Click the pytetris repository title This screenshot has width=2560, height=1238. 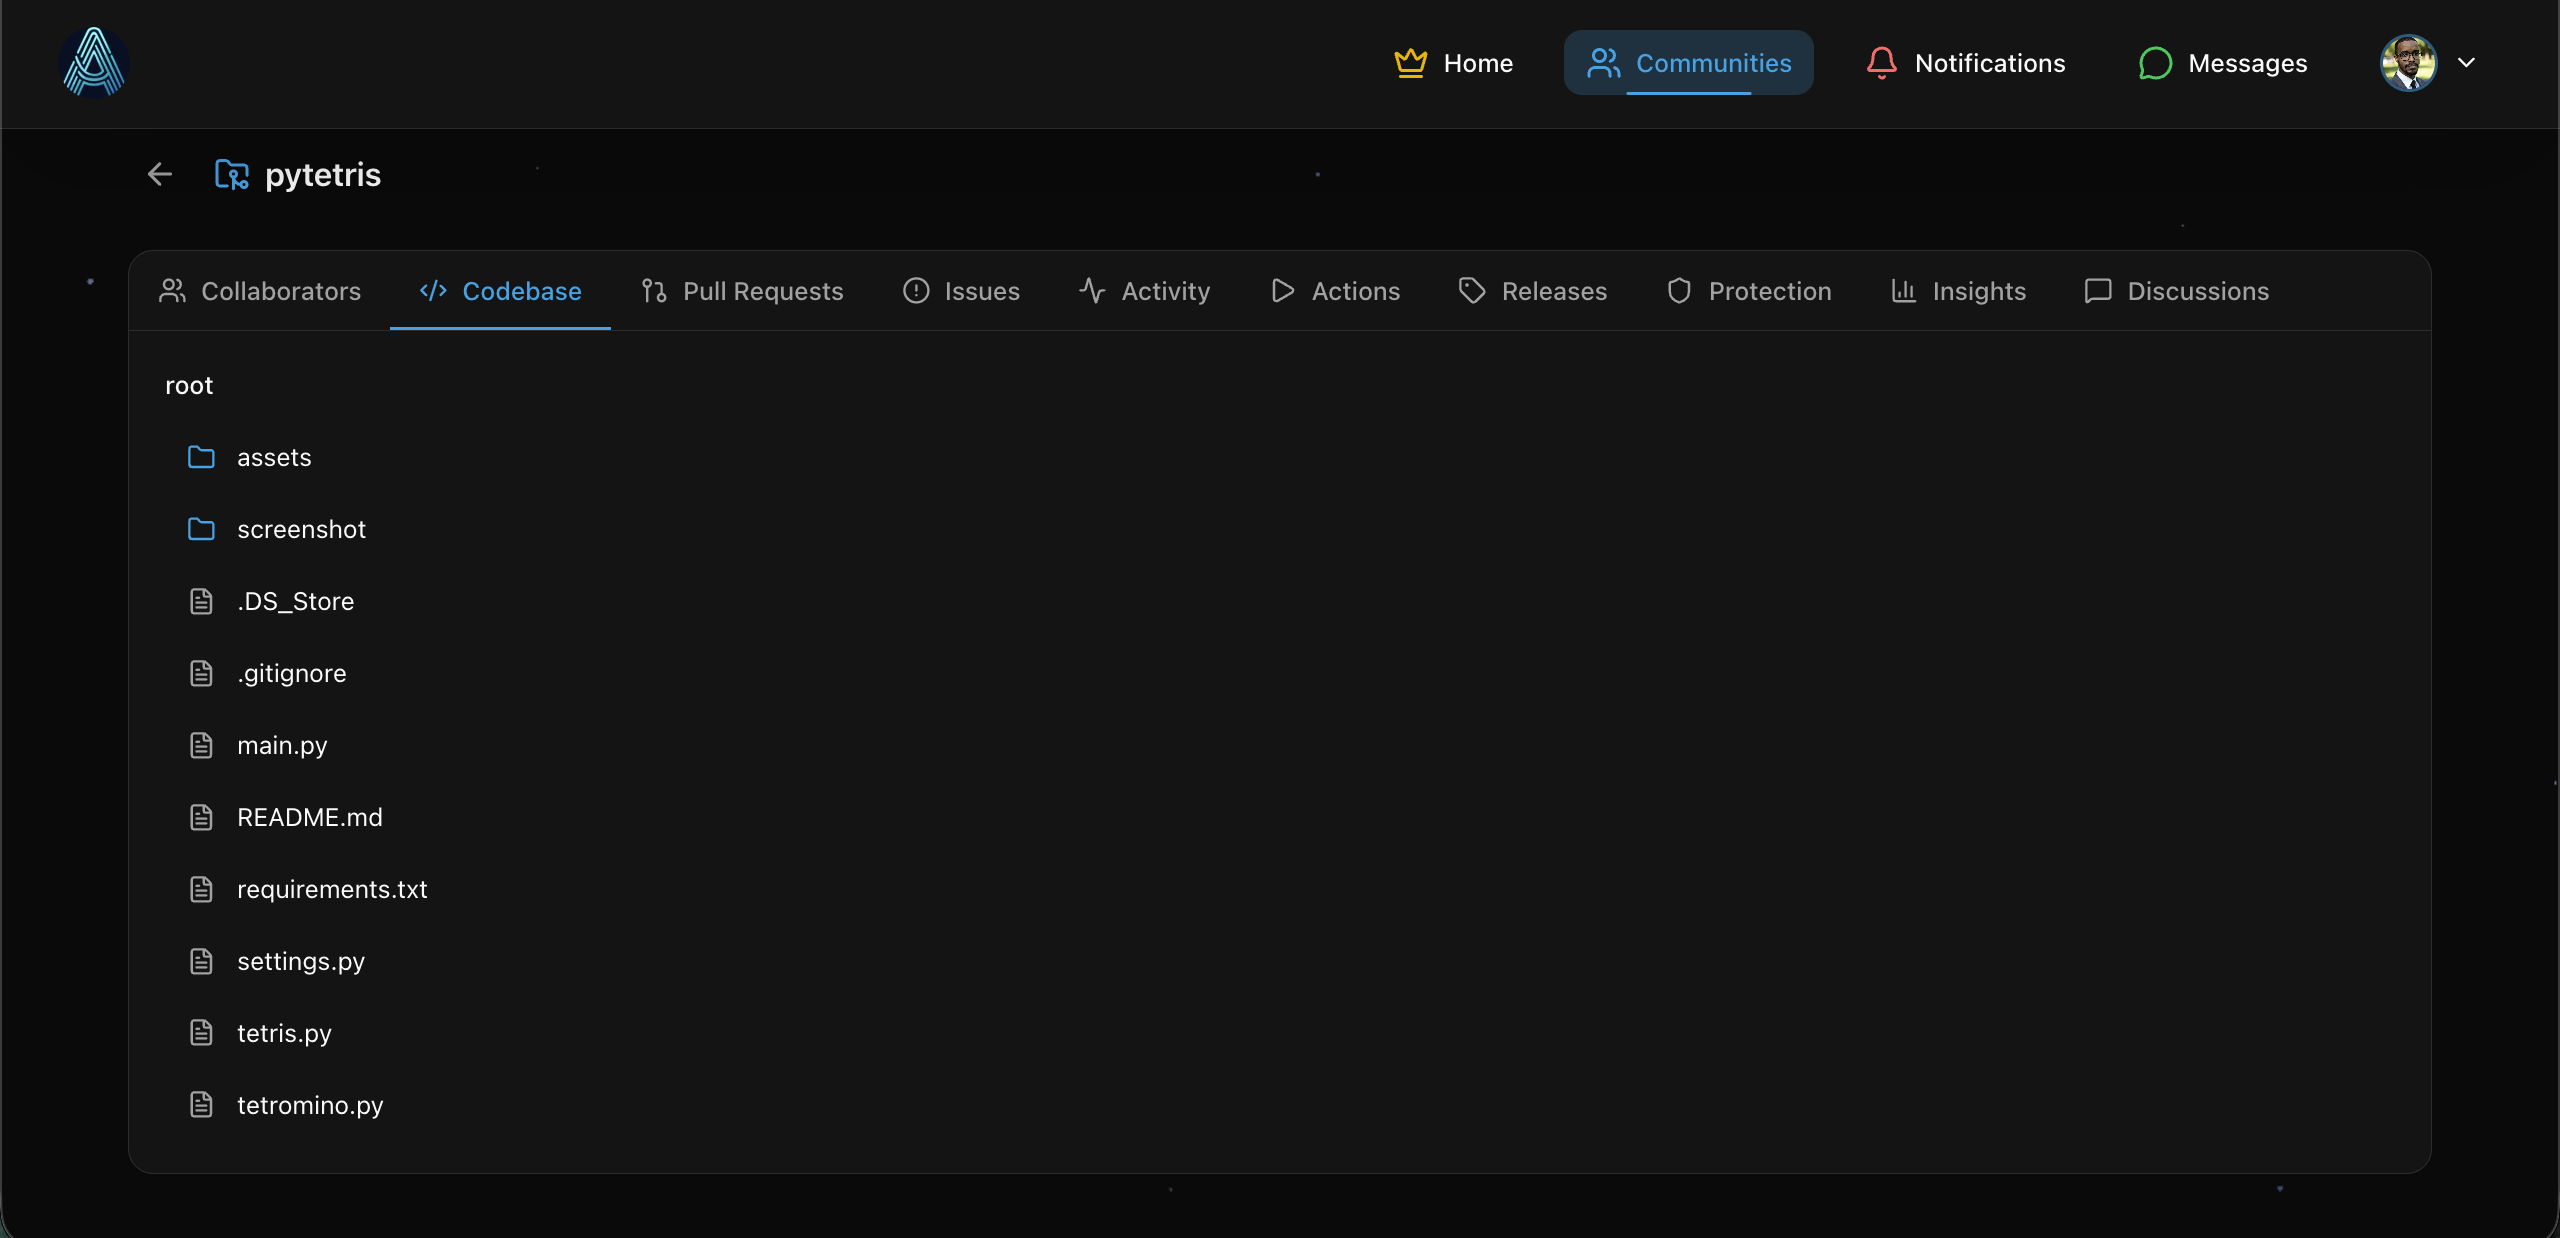tap(323, 175)
